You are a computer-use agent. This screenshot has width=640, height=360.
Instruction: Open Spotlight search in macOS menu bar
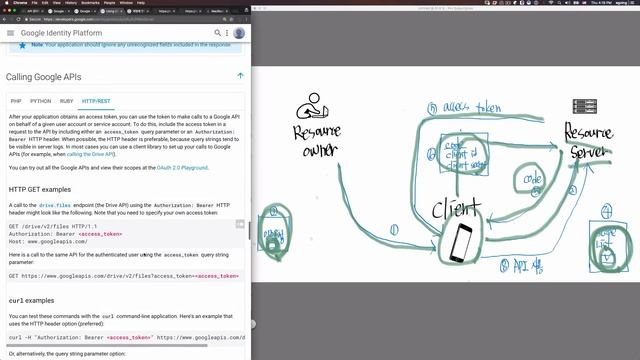tap(559, 2)
